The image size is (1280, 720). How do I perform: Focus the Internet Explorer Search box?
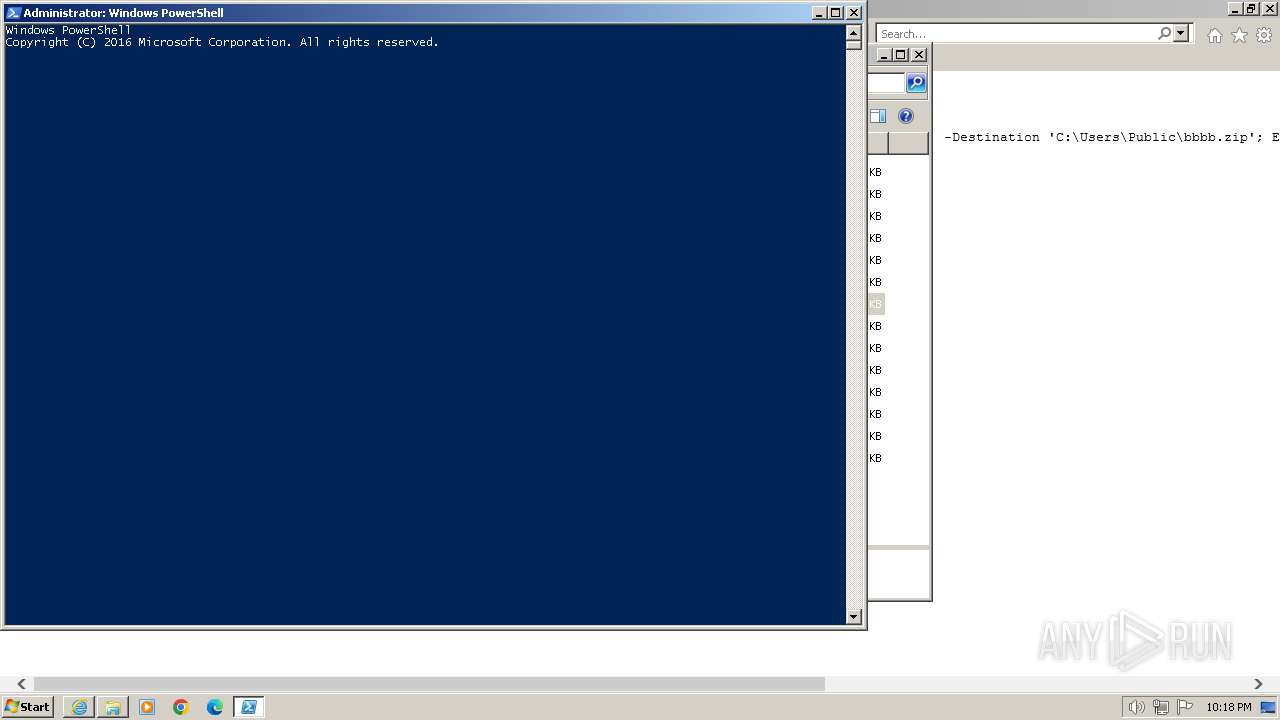click(1015, 34)
